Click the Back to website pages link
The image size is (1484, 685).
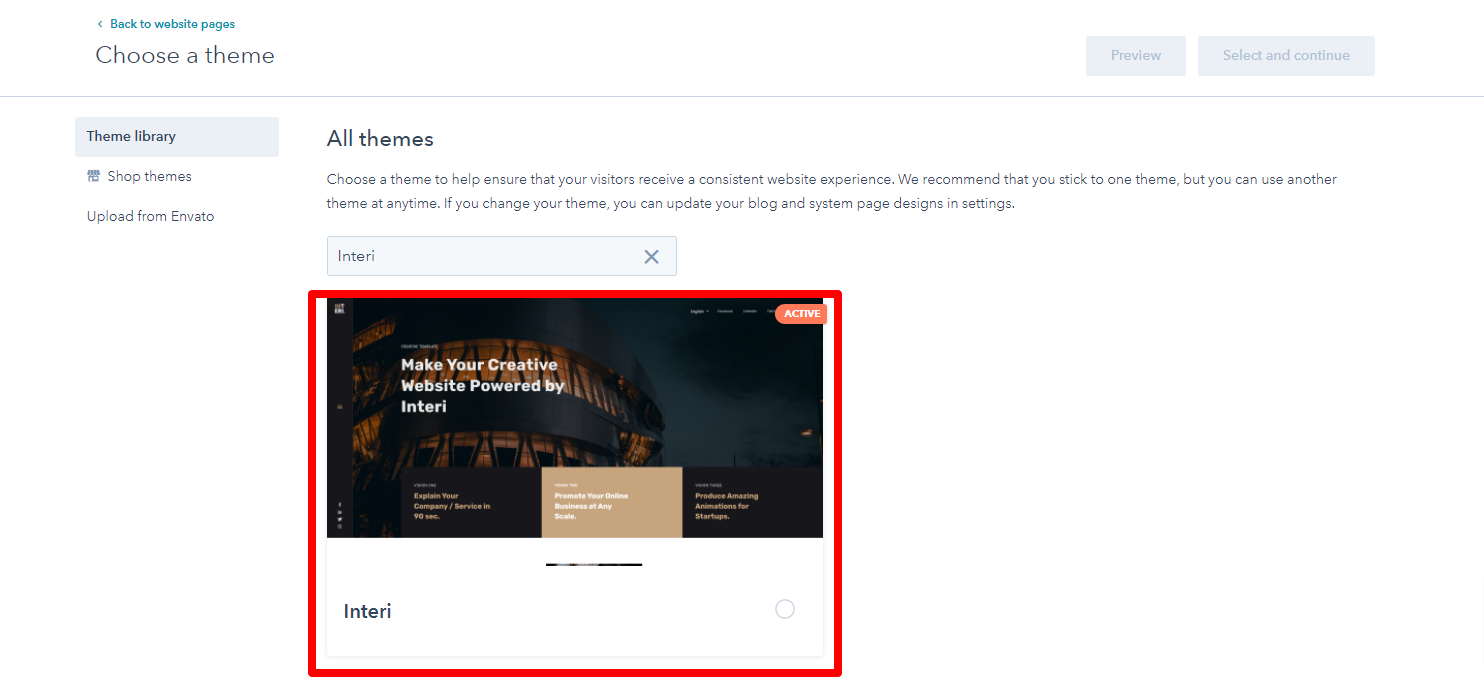coord(172,24)
